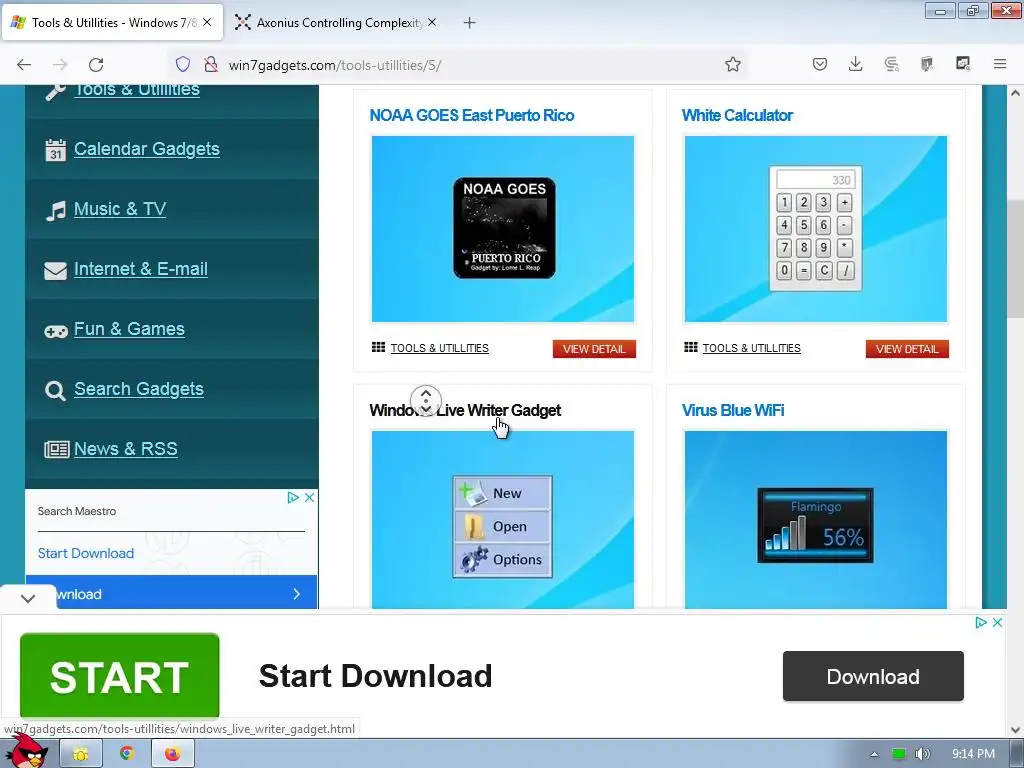This screenshot has width=1024, height=768.
Task: Open the Virus Blue WiFi title link
Action: (x=733, y=411)
